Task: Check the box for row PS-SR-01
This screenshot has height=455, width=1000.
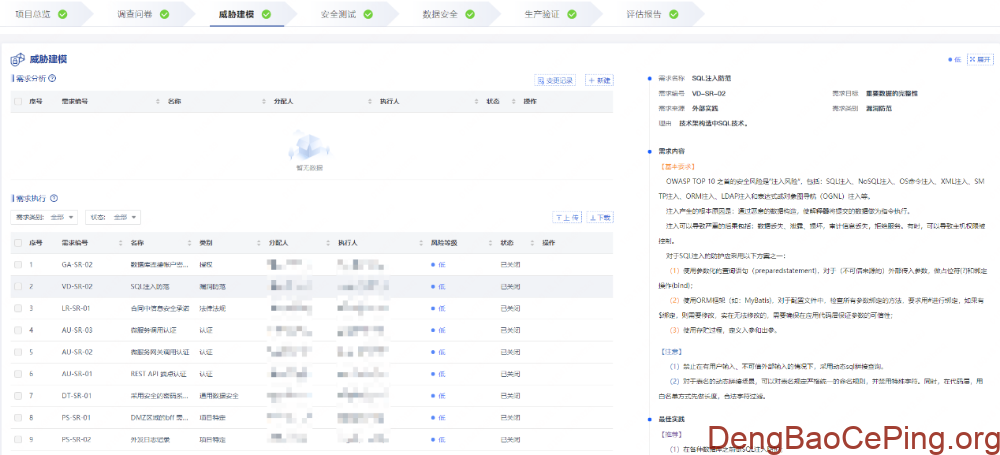Action: [18, 418]
